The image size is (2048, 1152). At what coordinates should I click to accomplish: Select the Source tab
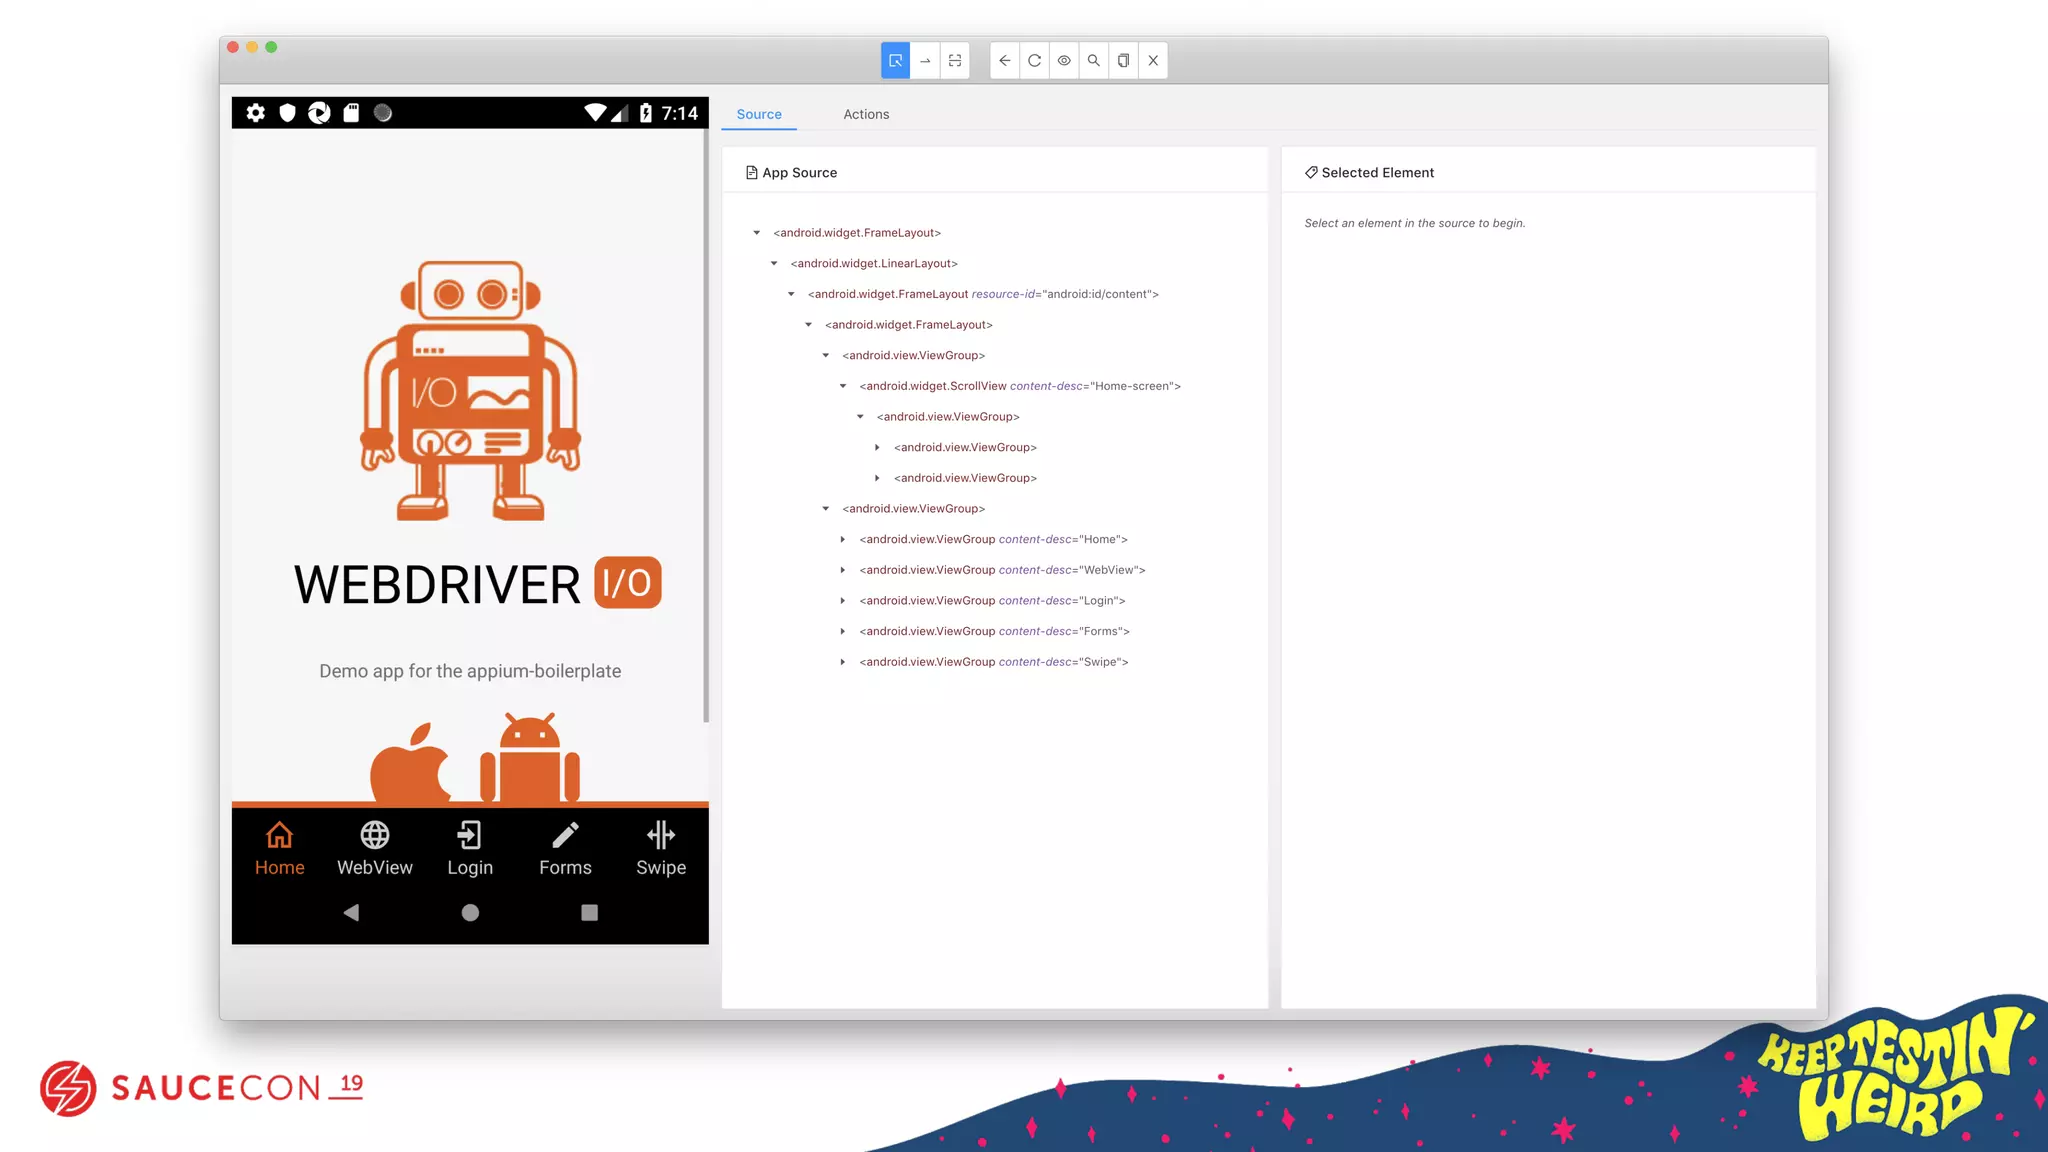[759, 114]
